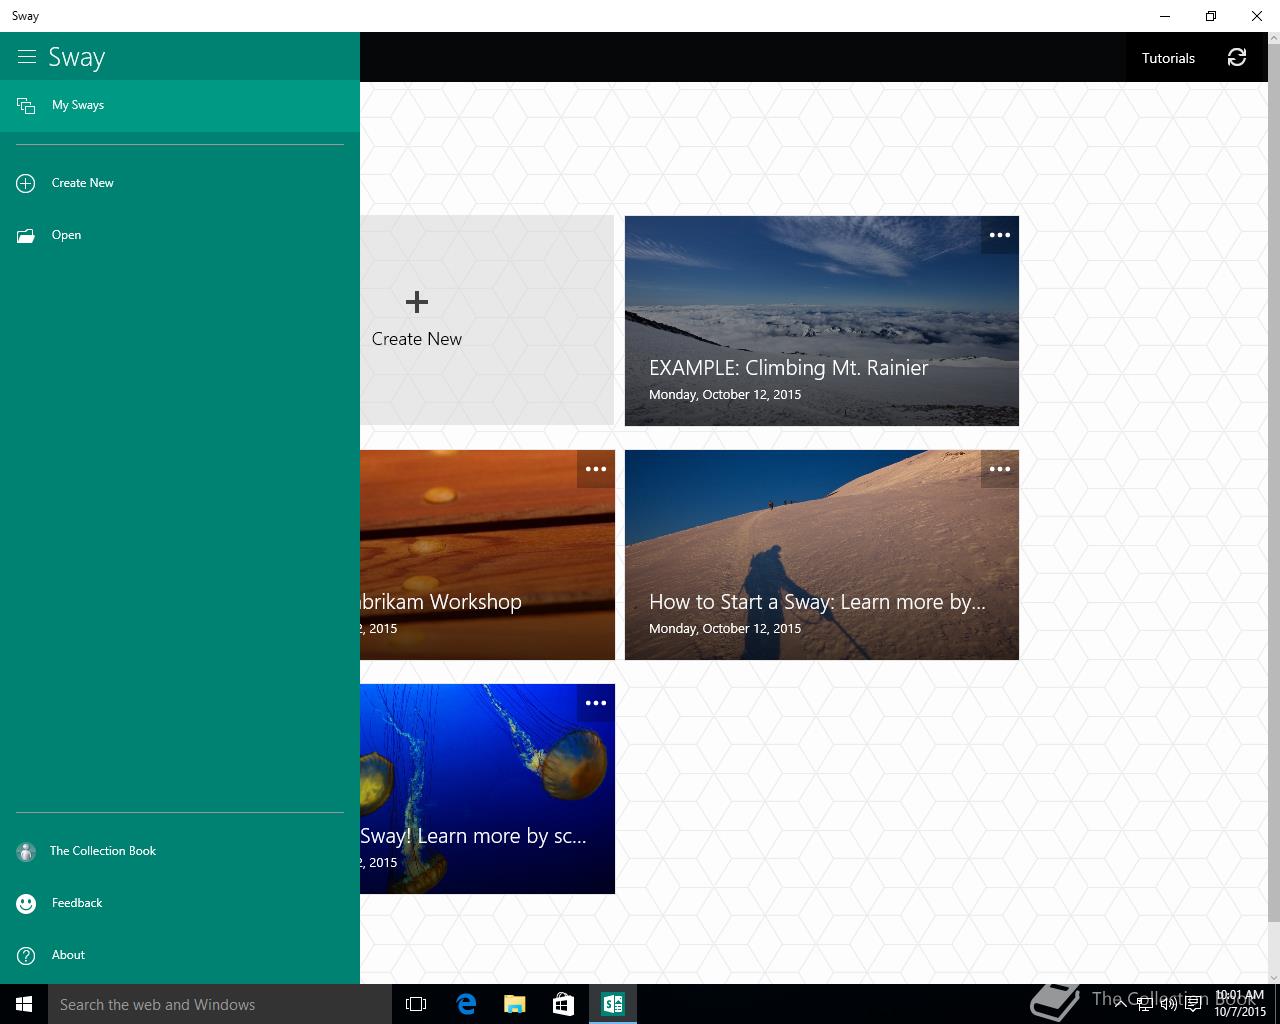Select My Sways in the sidebar
The width and height of the screenshot is (1280, 1024).
[180, 105]
